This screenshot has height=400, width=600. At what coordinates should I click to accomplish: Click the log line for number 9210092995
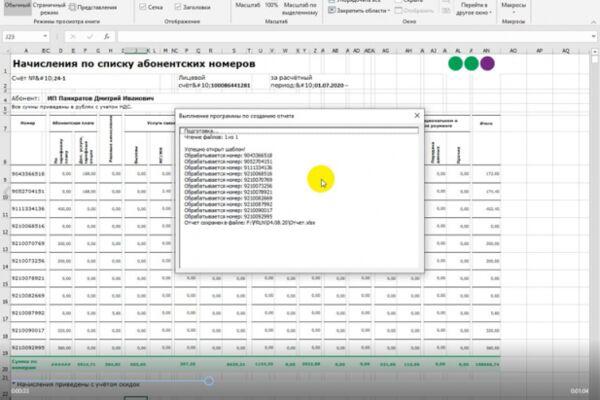click(228, 217)
